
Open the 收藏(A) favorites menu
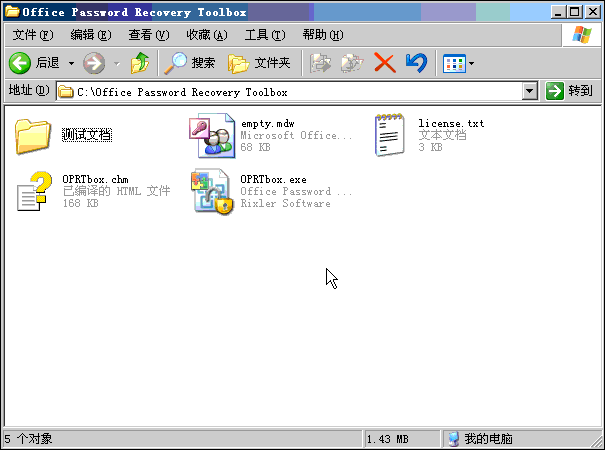click(207, 35)
